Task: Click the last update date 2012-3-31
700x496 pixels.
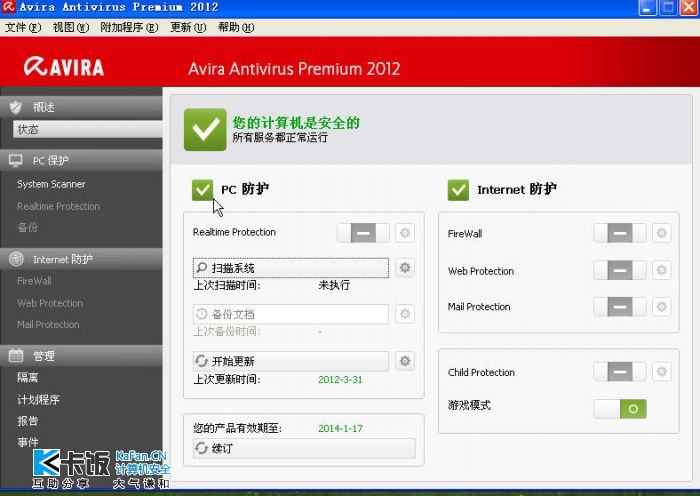Action: pos(340,380)
